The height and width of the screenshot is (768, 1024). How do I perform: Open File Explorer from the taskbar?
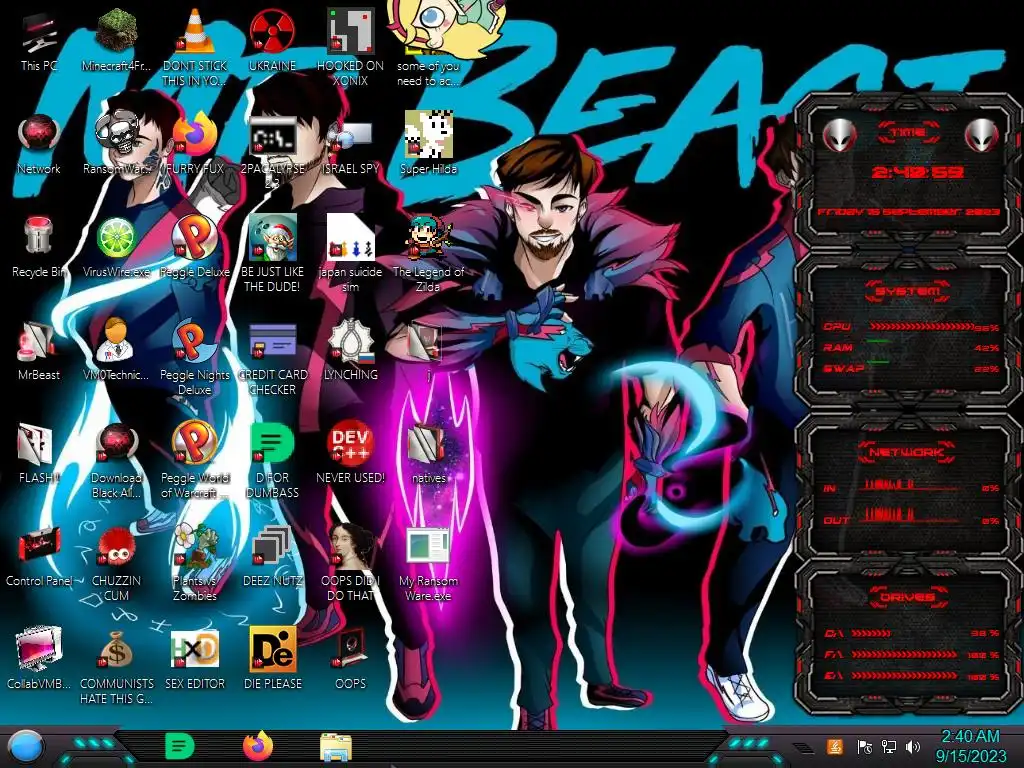(x=336, y=748)
